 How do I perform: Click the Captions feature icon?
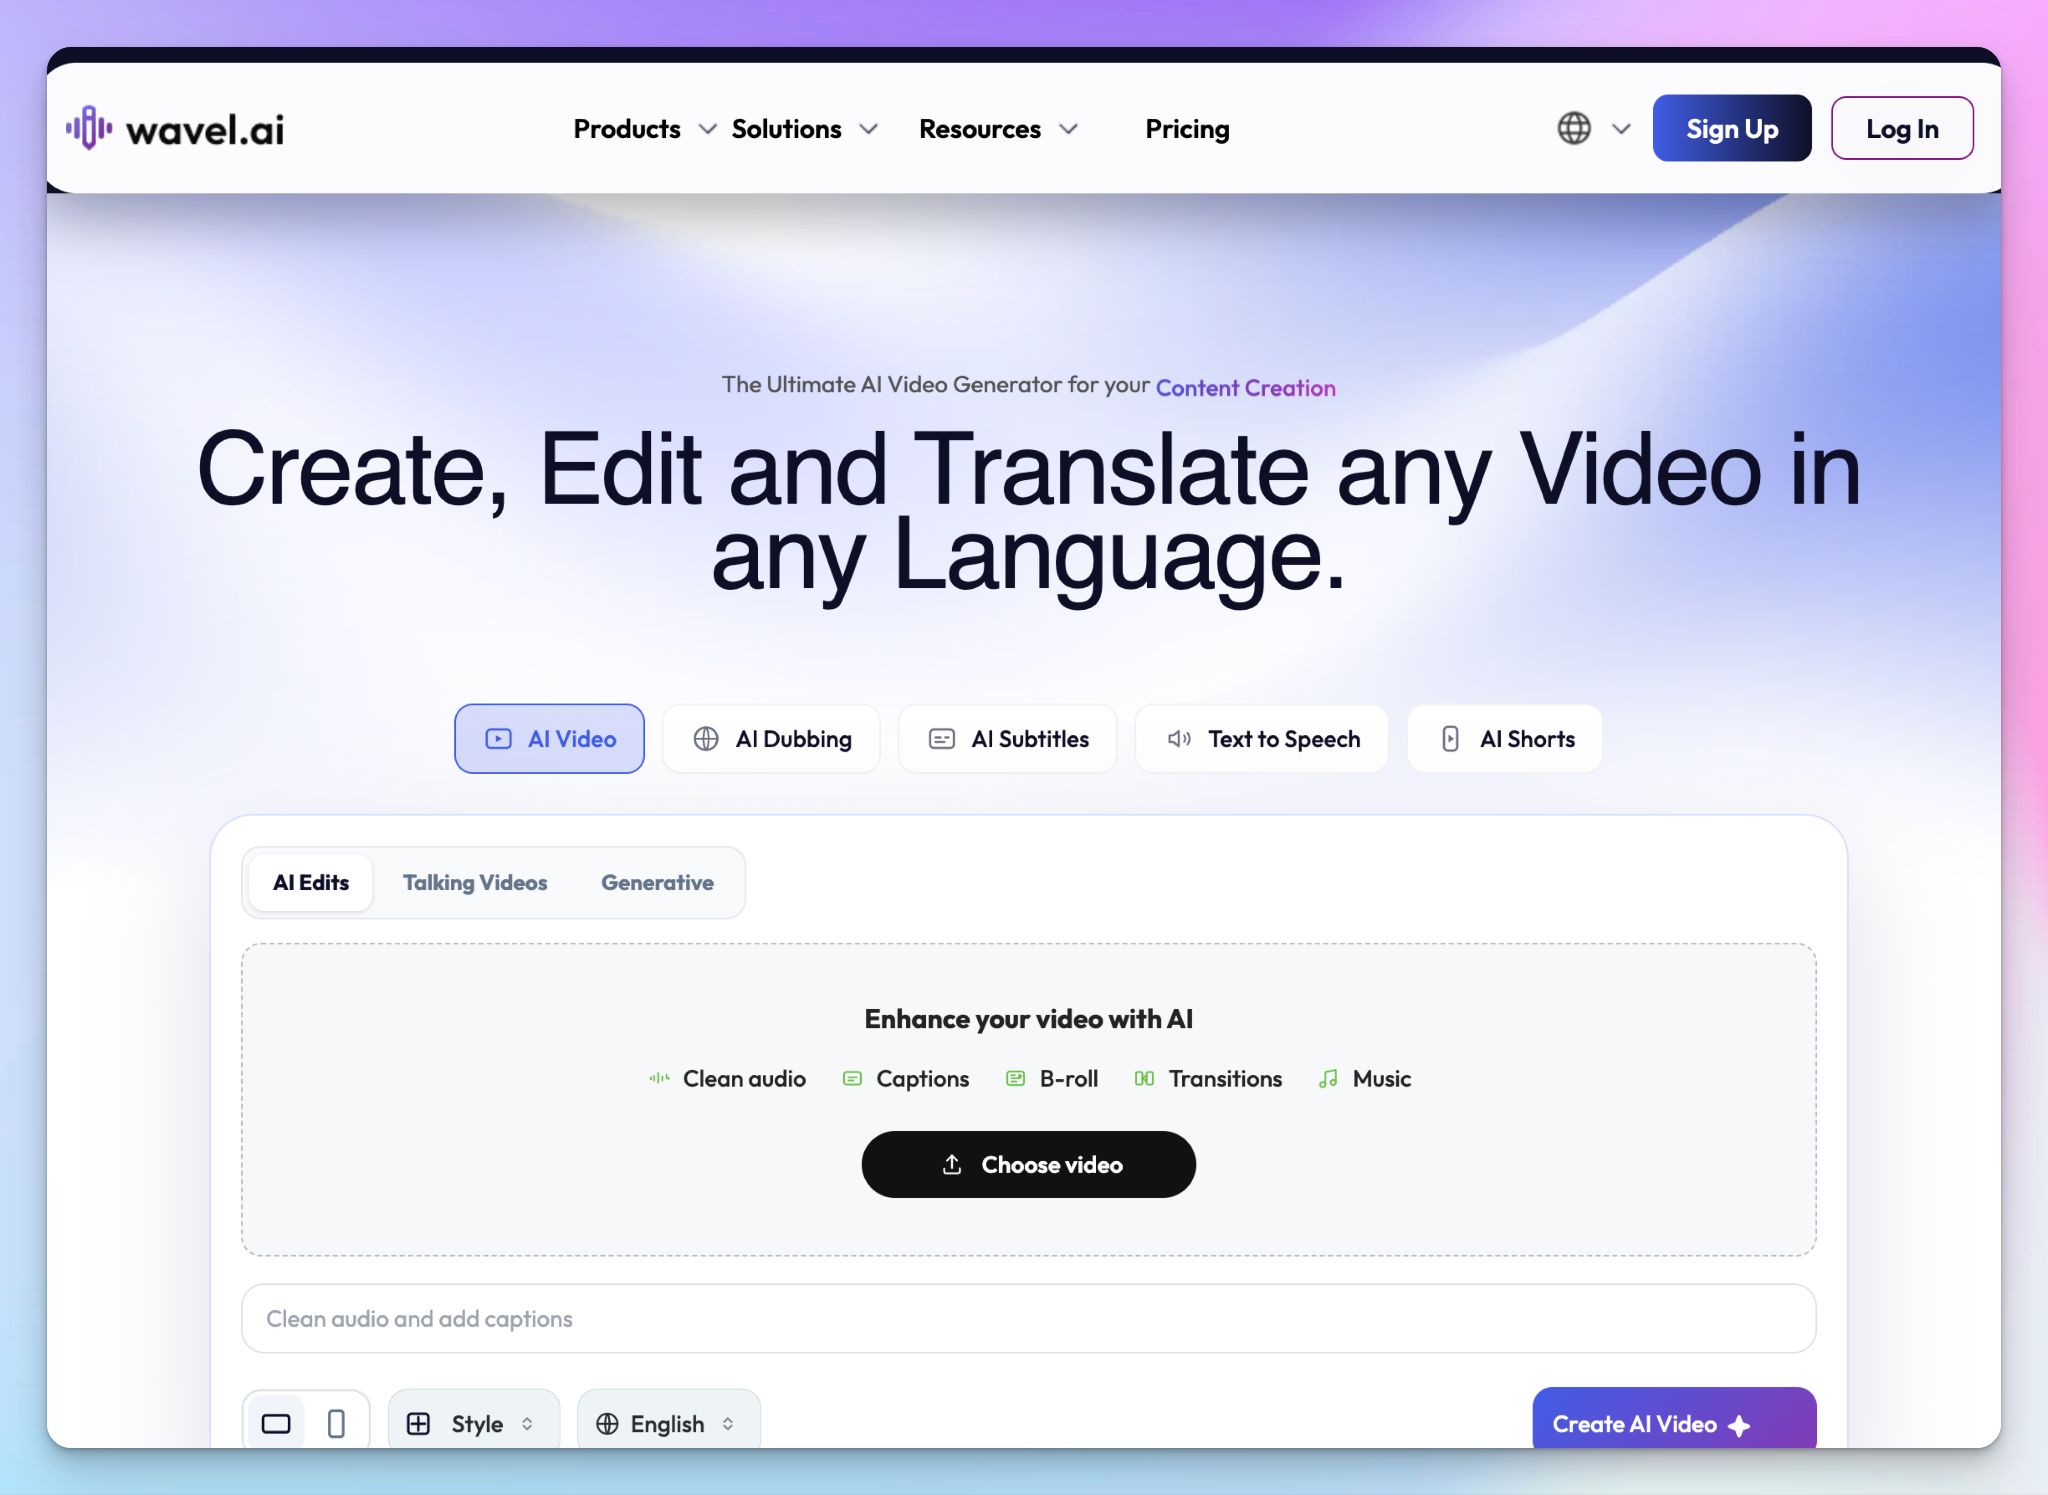[852, 1078]
